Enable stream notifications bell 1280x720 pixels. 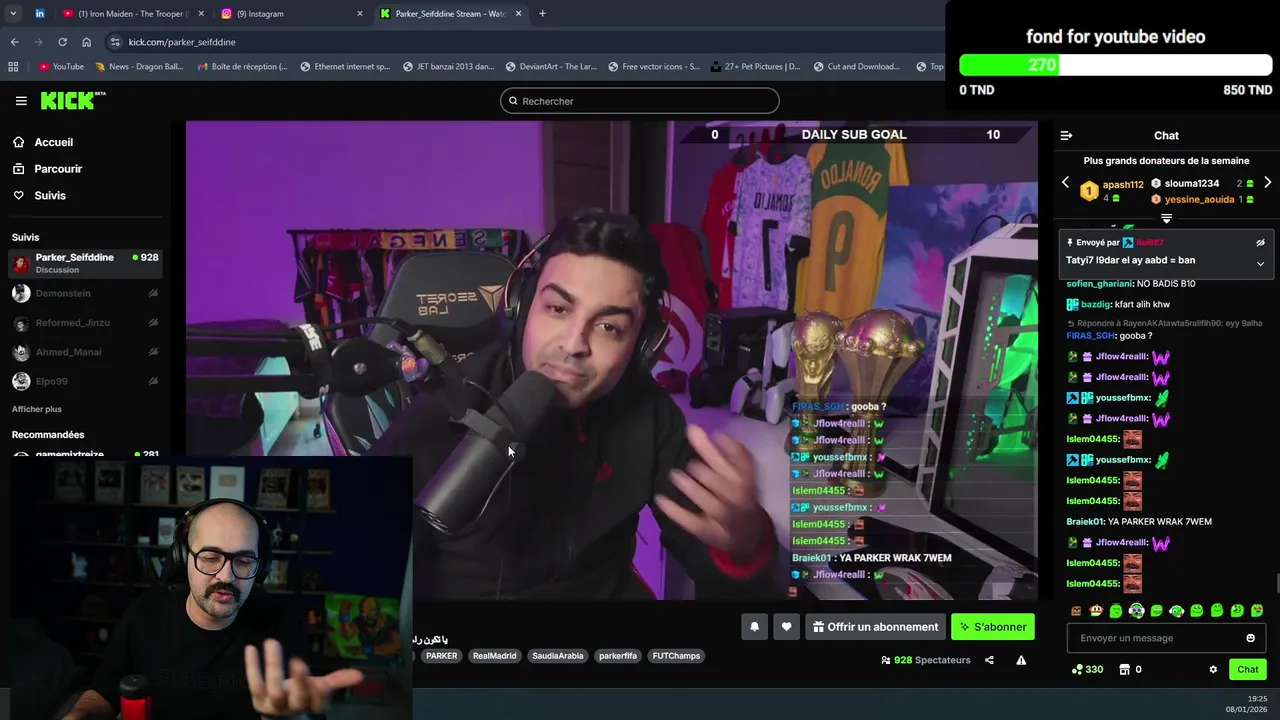pyautogui.click(x=755, y=627)
